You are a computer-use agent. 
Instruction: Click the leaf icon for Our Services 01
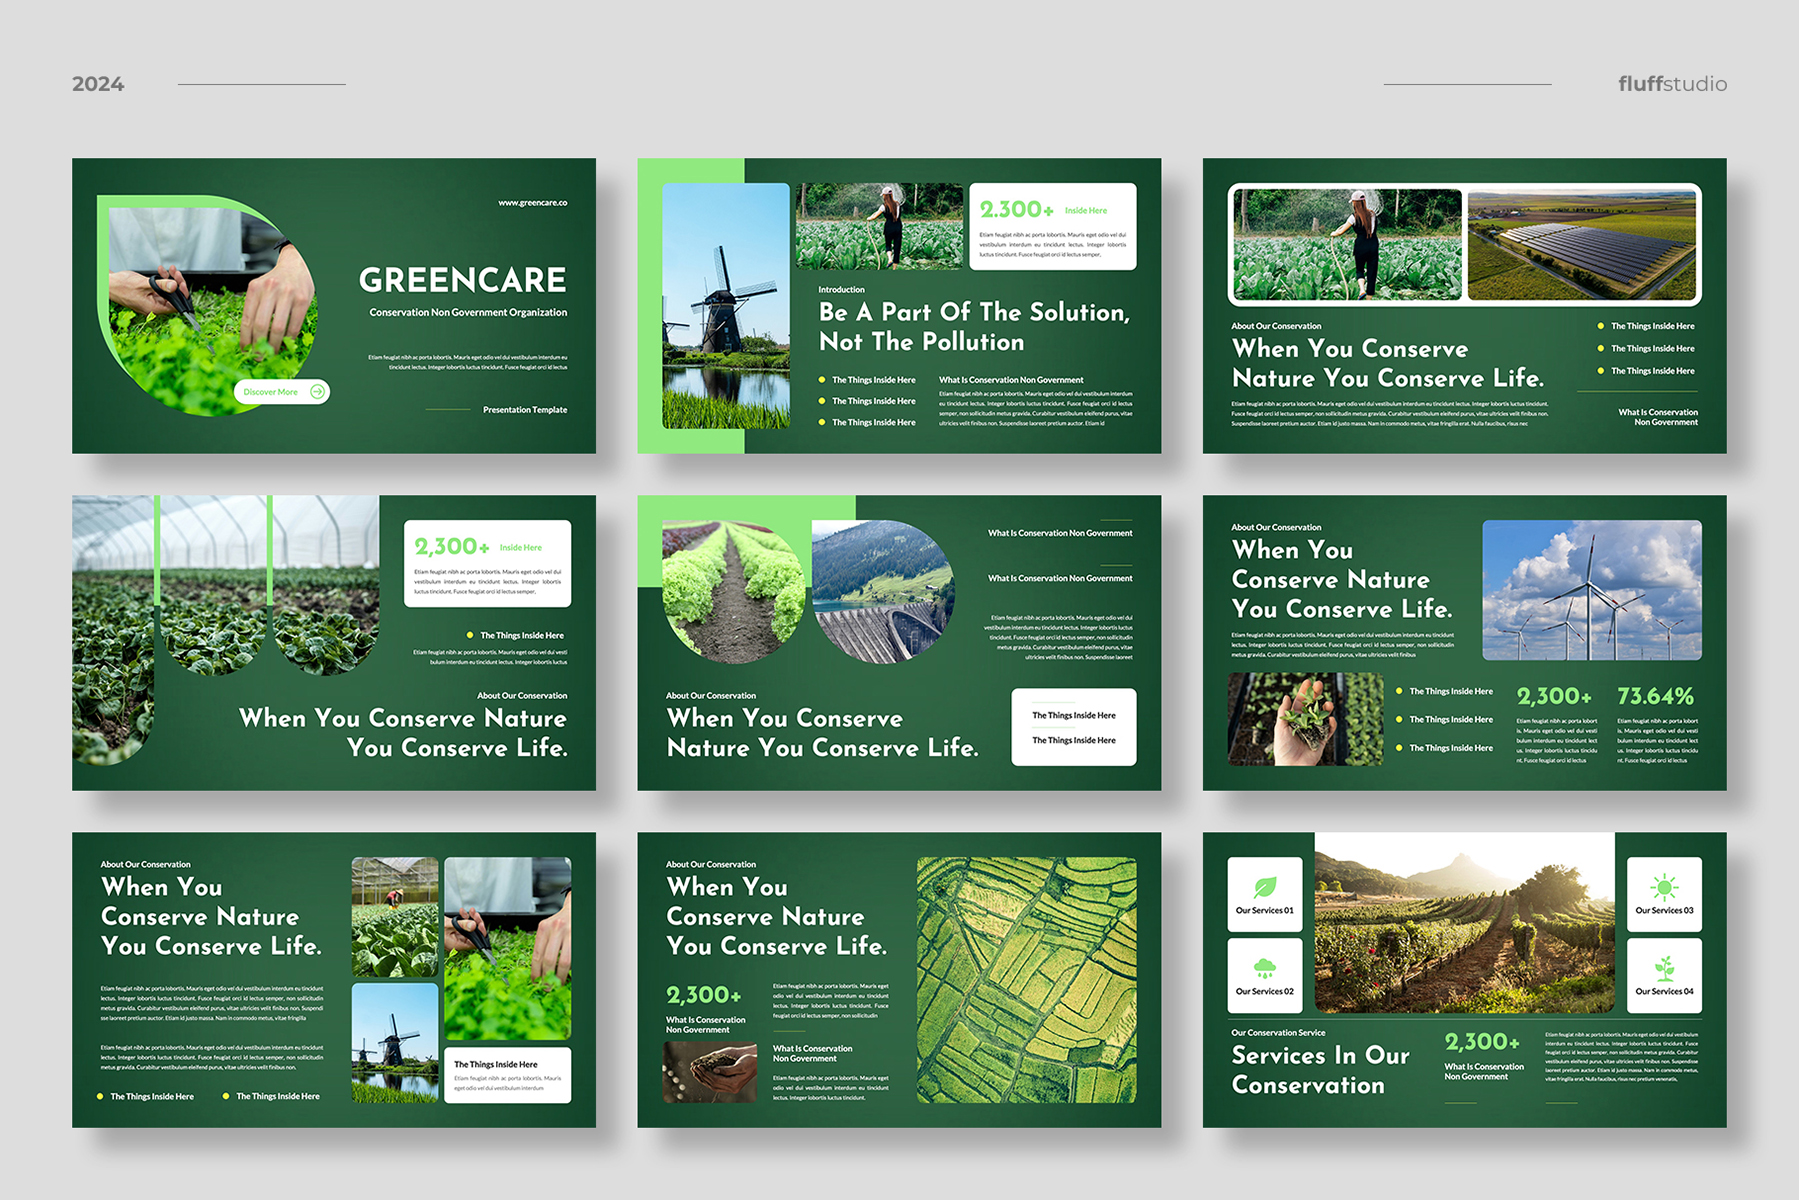pyautogui.click(x=1264, y=887)
